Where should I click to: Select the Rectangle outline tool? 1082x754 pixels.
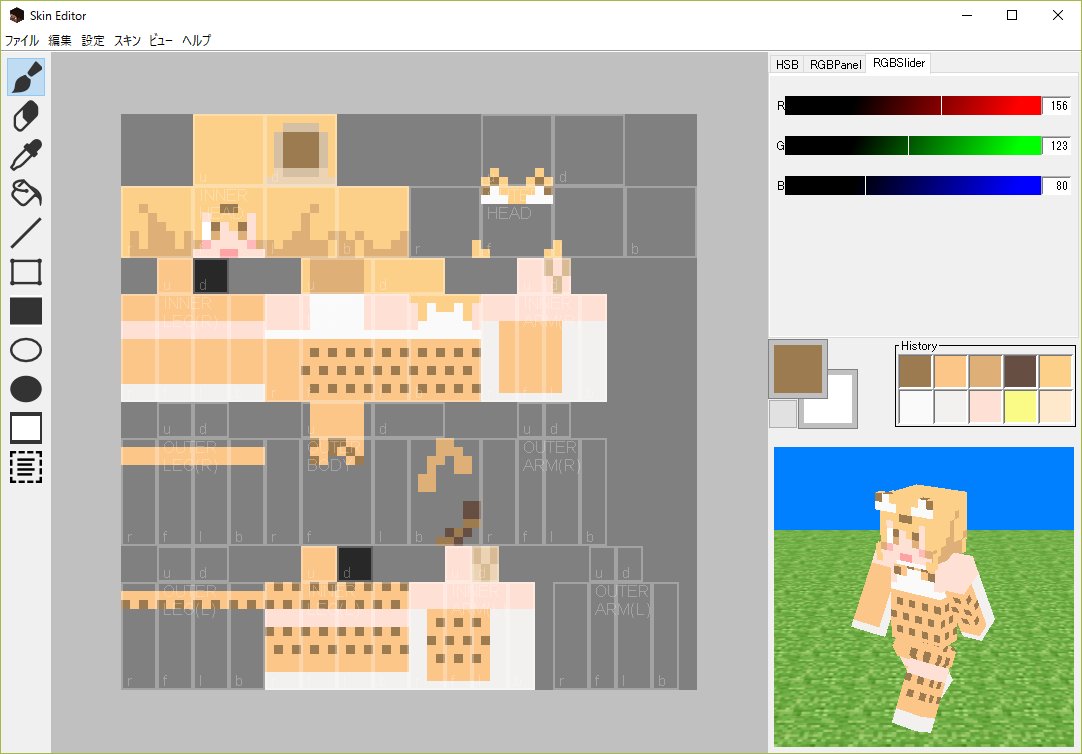pyautogui.click(x=25, y=271)
